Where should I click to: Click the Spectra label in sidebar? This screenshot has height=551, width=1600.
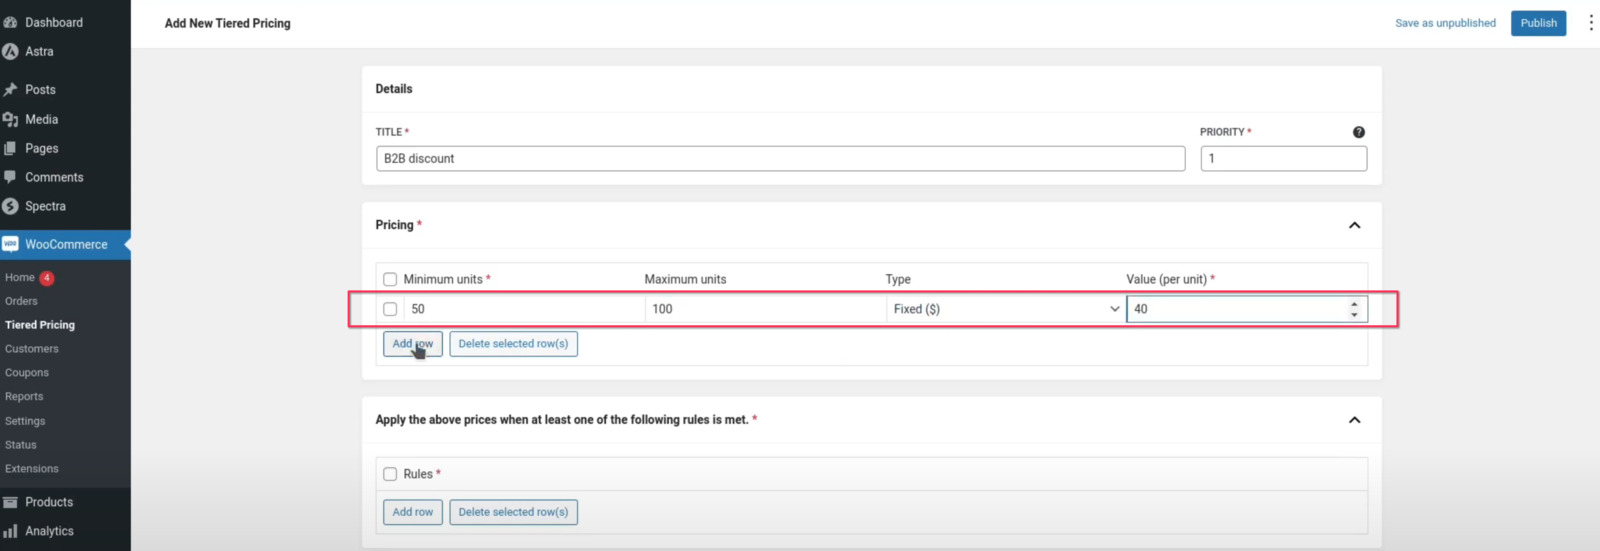45,206
